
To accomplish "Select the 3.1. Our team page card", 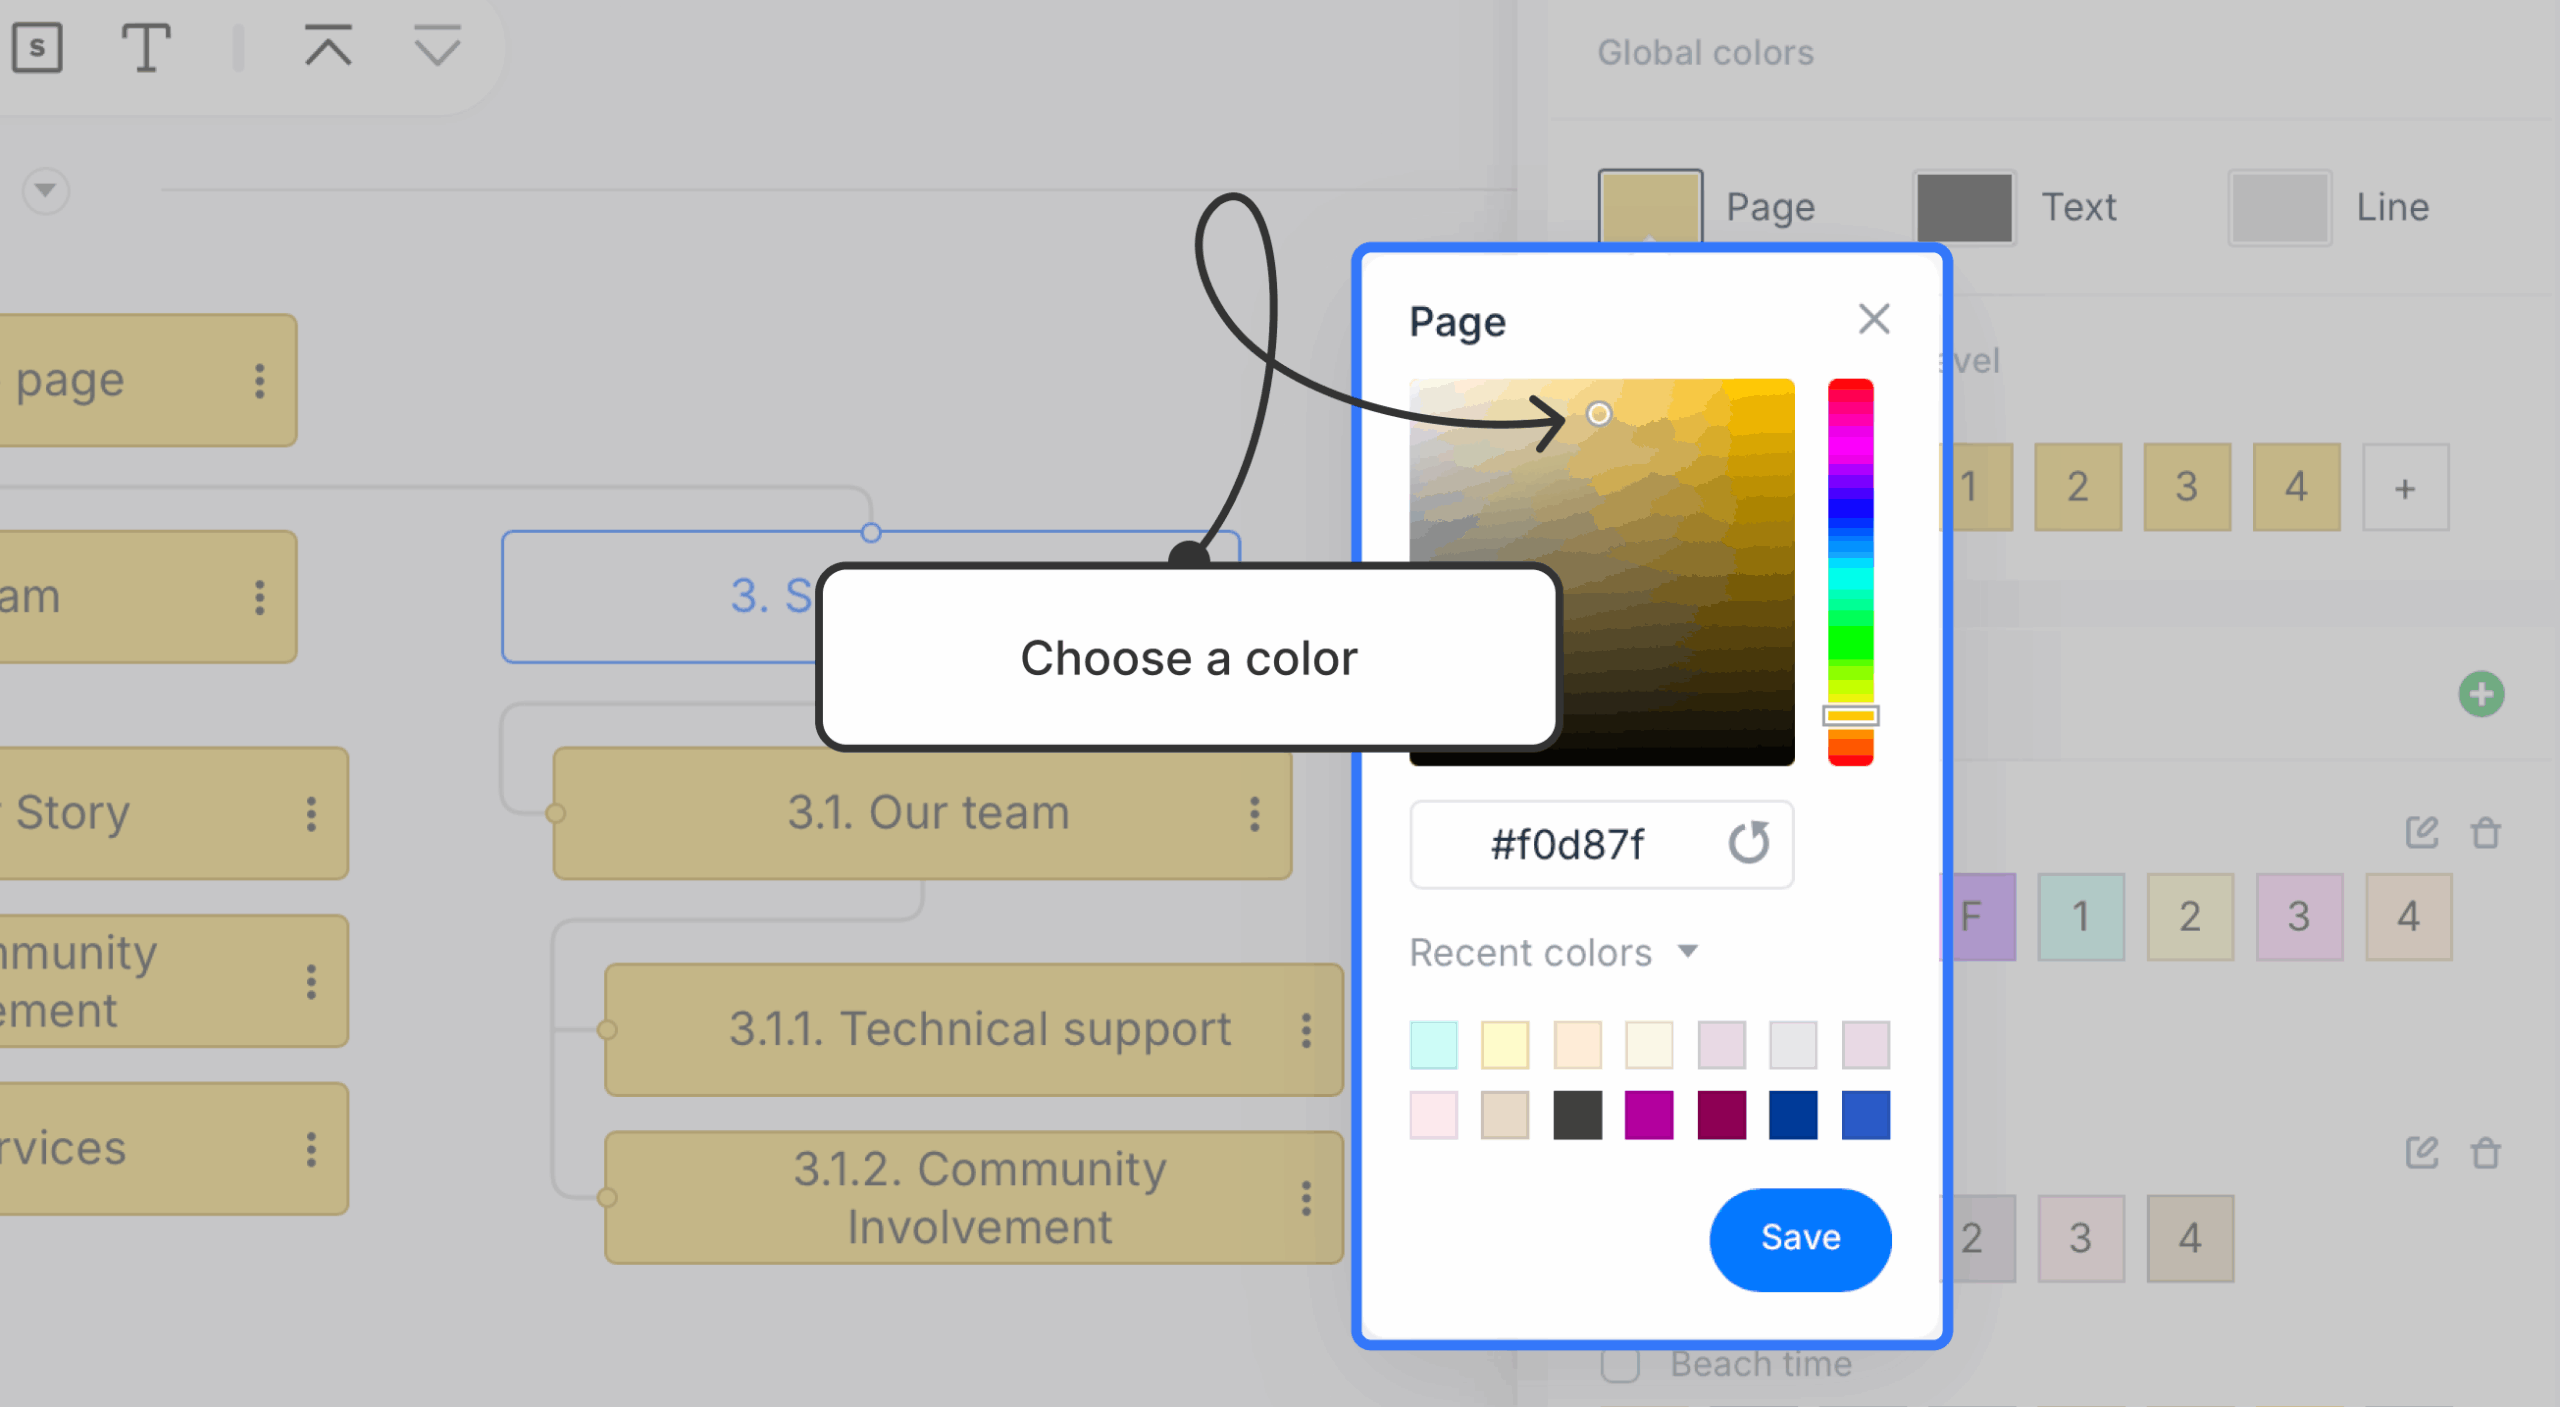I will point(922,813).
